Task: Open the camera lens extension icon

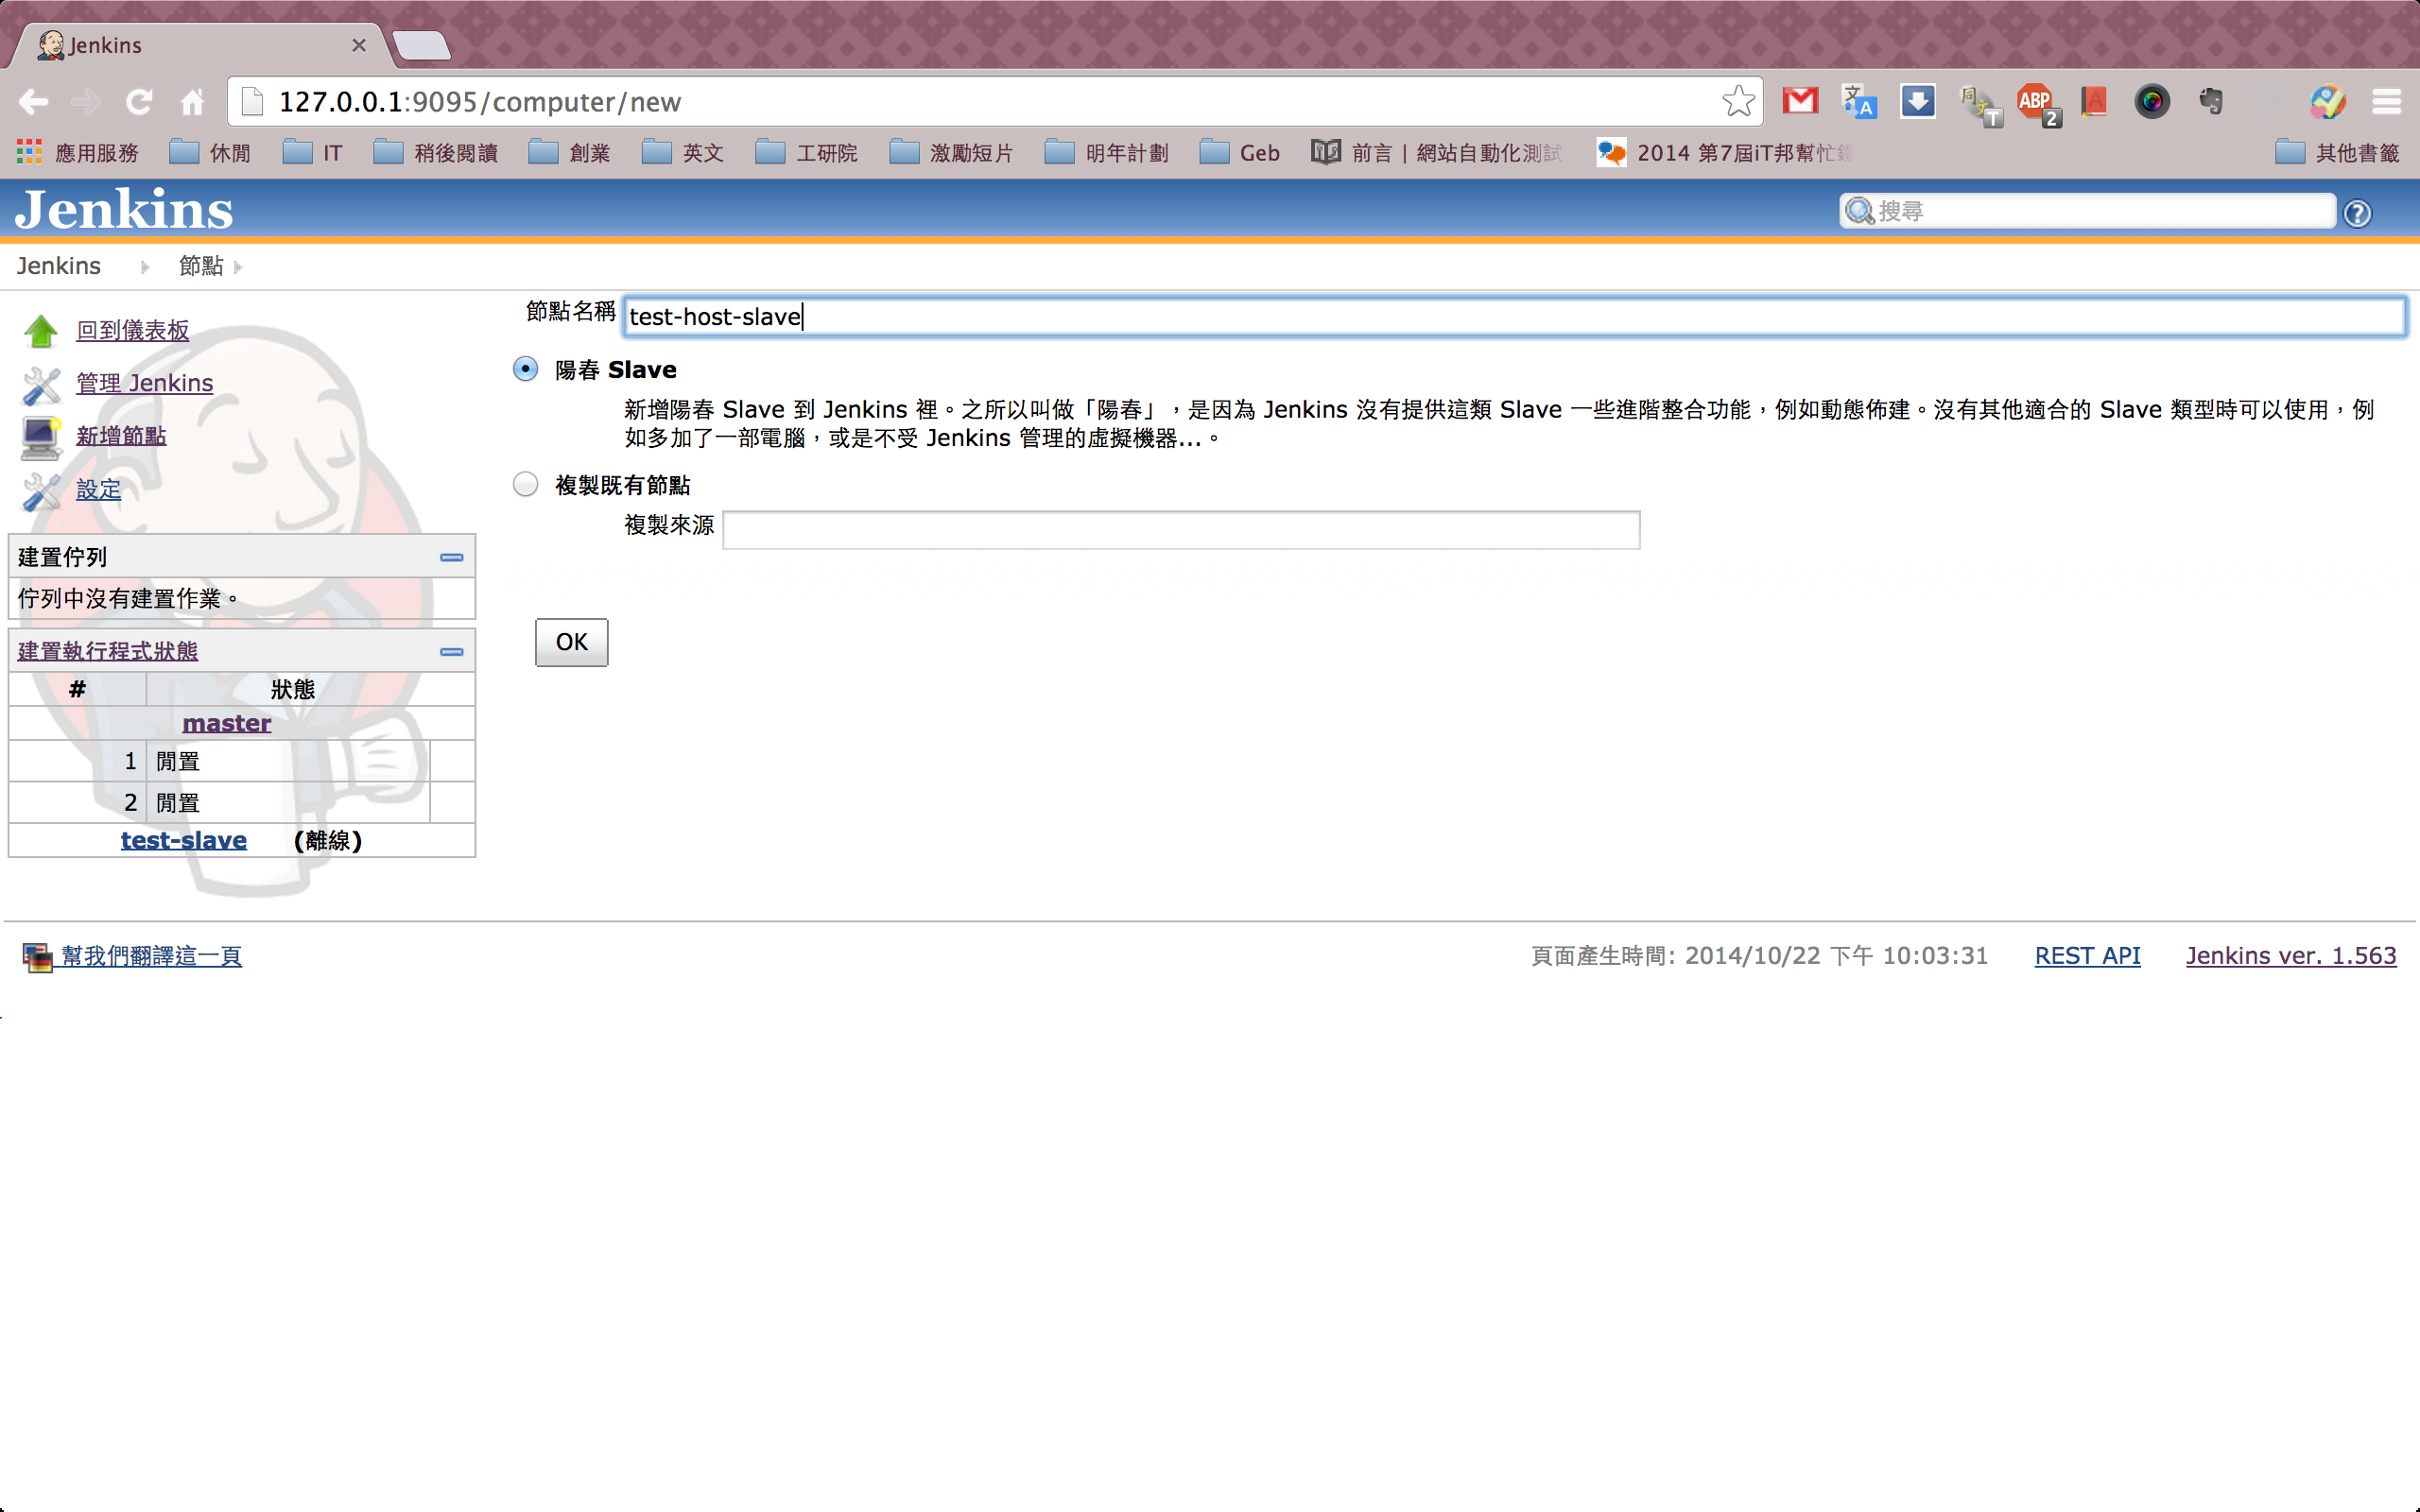Action: (2152, 101)
